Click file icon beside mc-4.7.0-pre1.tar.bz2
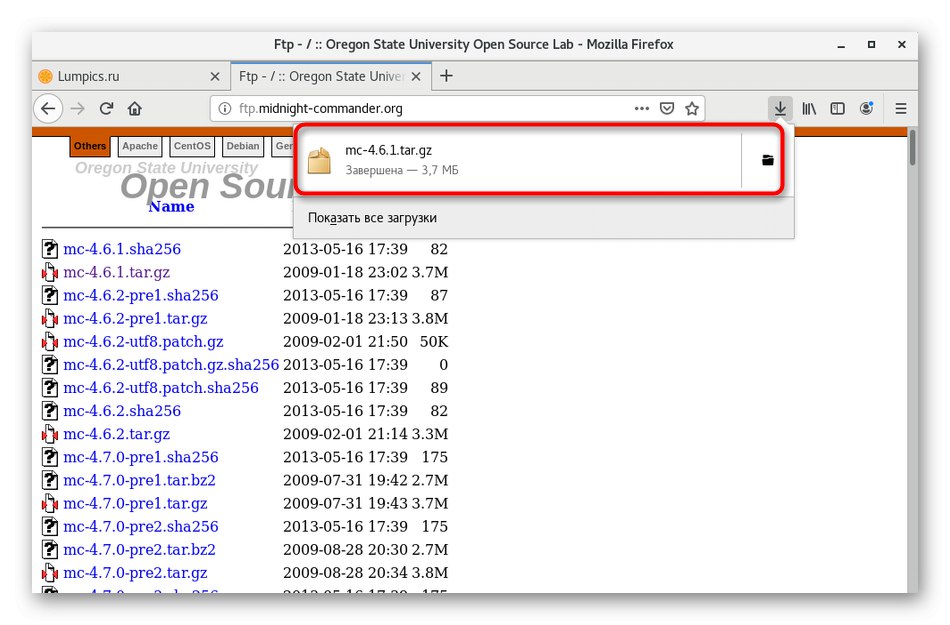This screenshot has height=625, width=950. coord(50,480)
